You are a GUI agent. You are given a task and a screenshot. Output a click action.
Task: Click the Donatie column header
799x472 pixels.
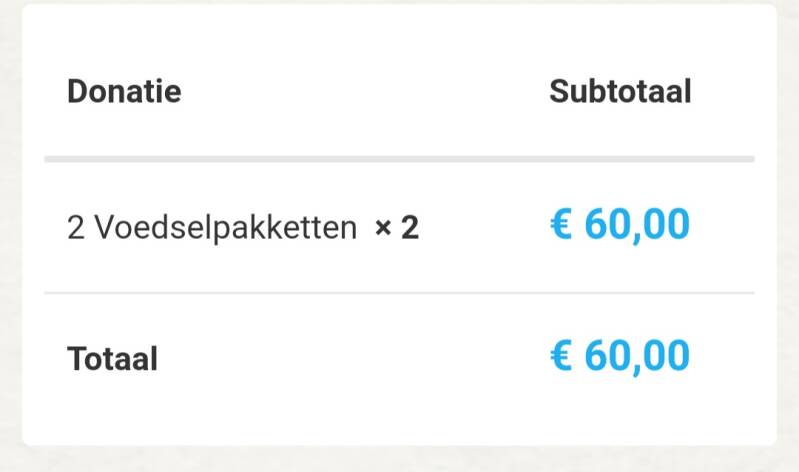(124, 92)
